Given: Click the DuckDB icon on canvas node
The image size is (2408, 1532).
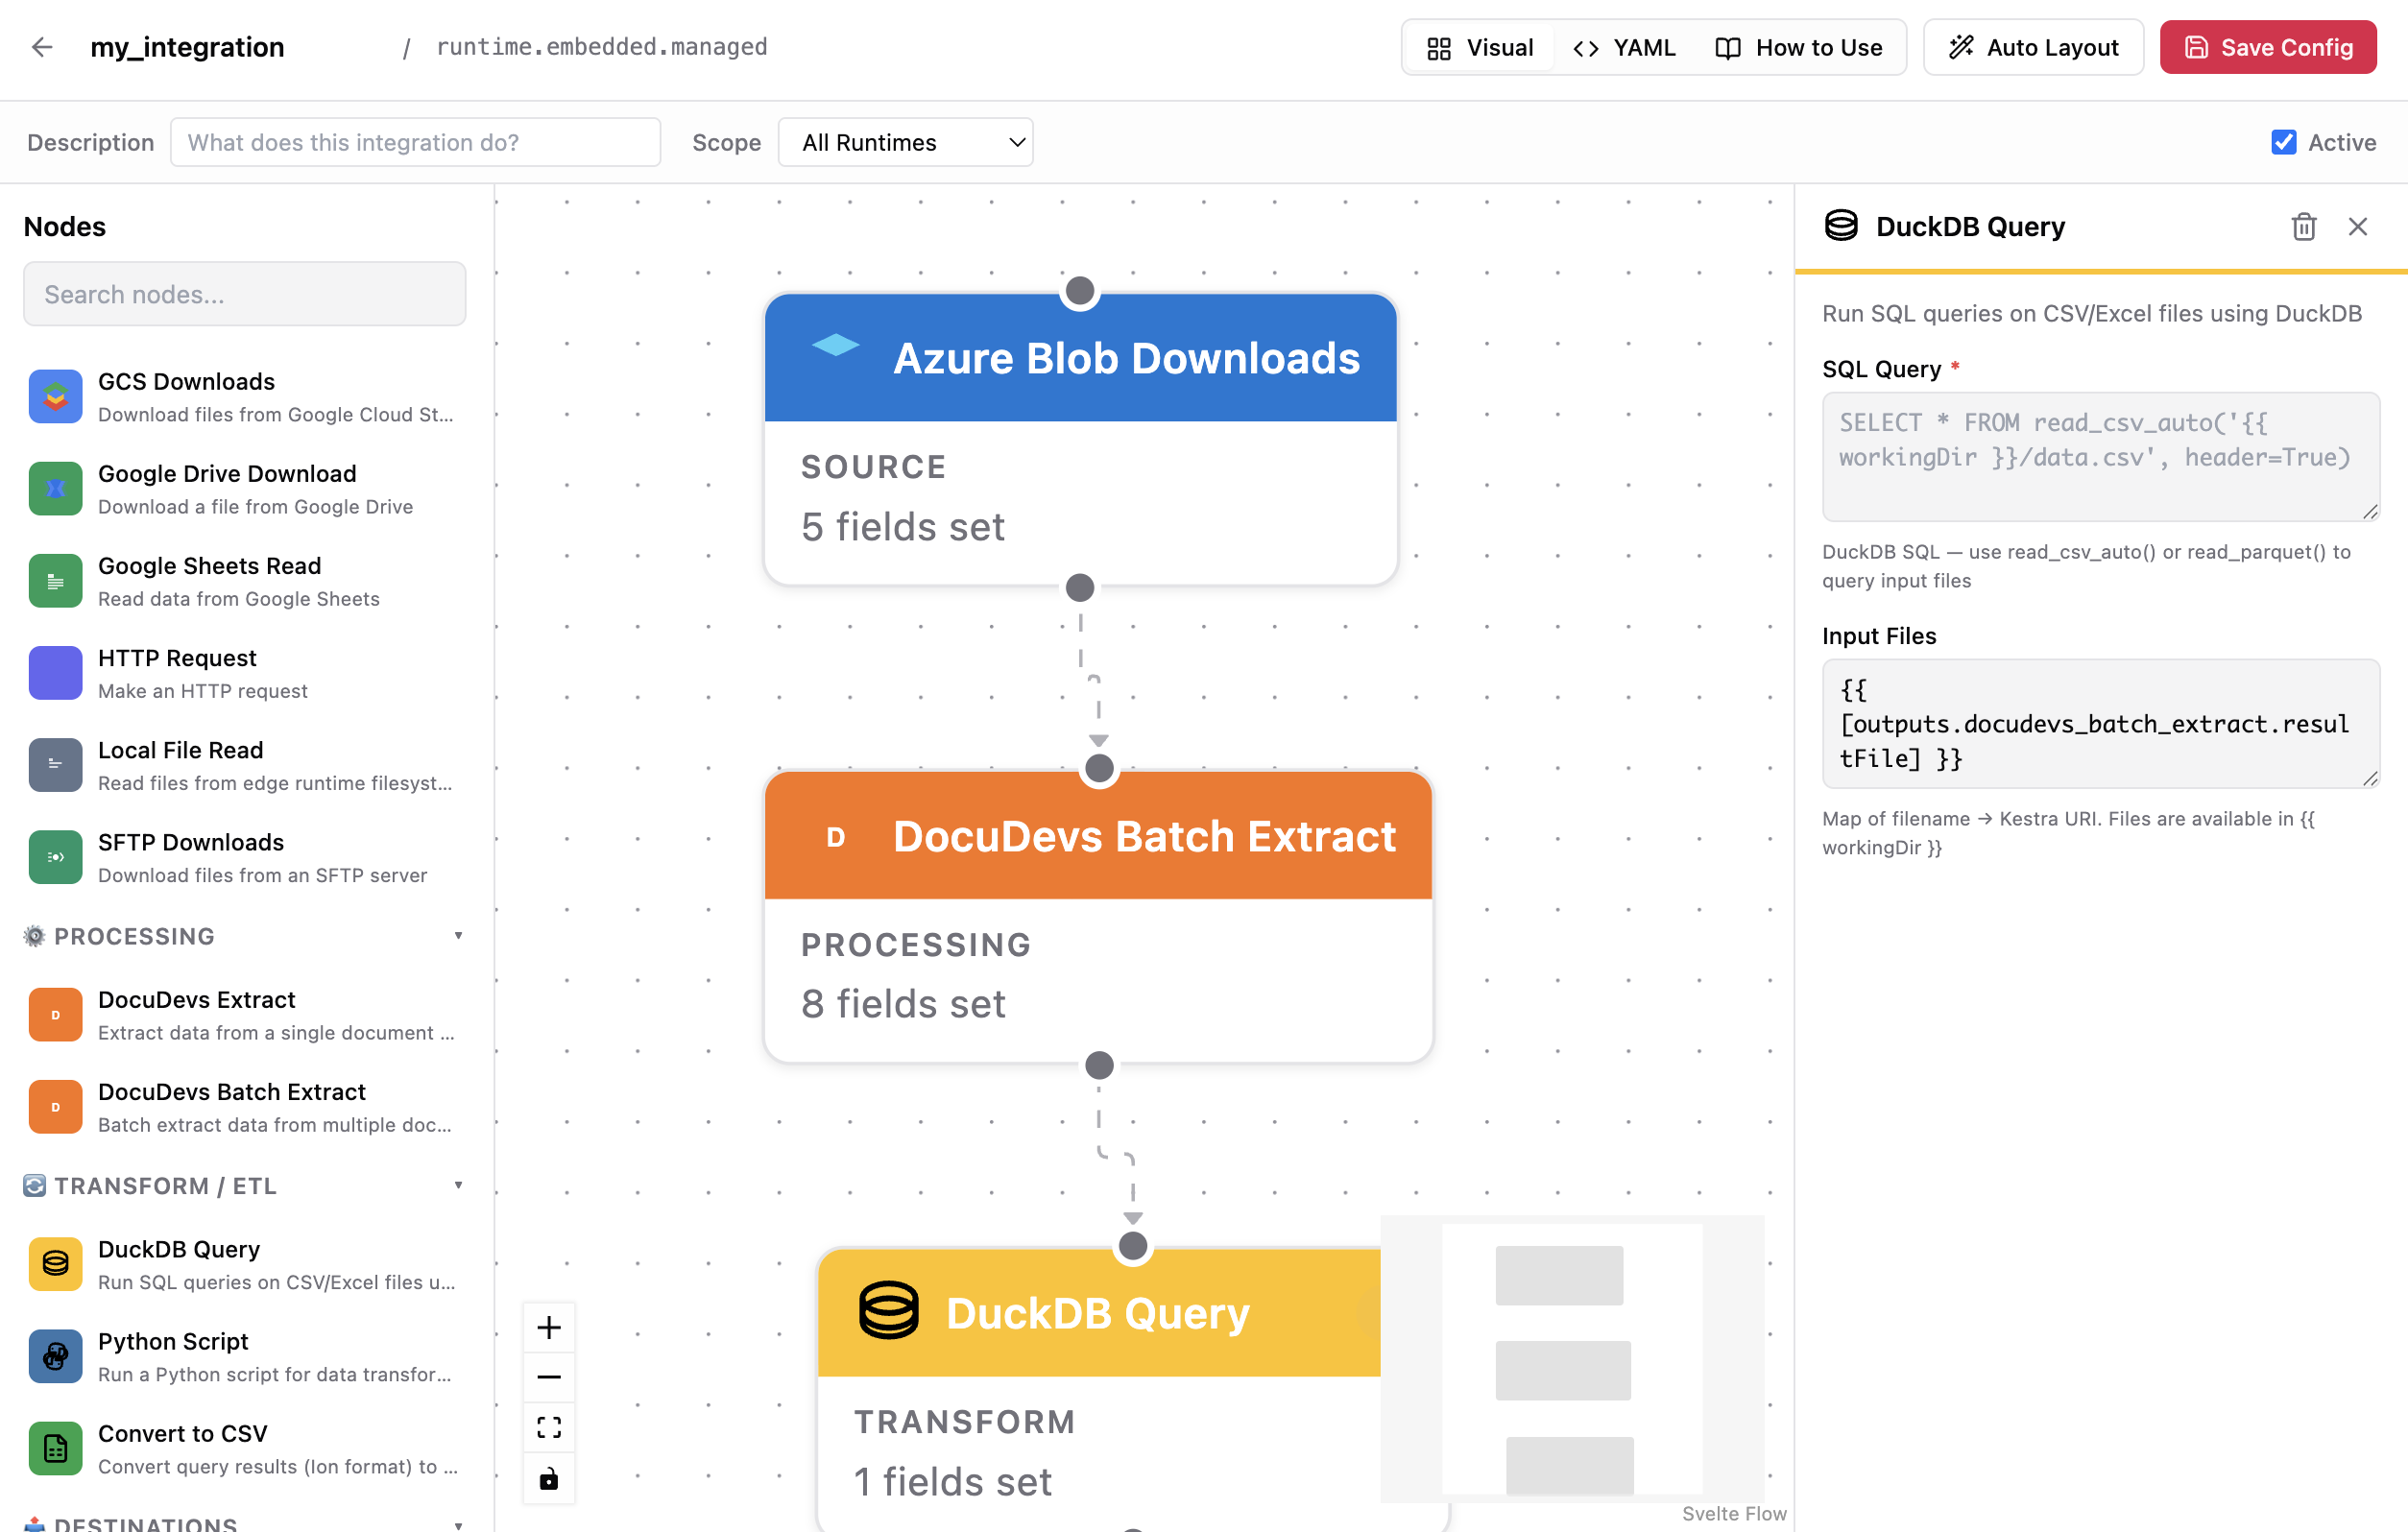Looking at the screenshot, I should (888, 1310).
